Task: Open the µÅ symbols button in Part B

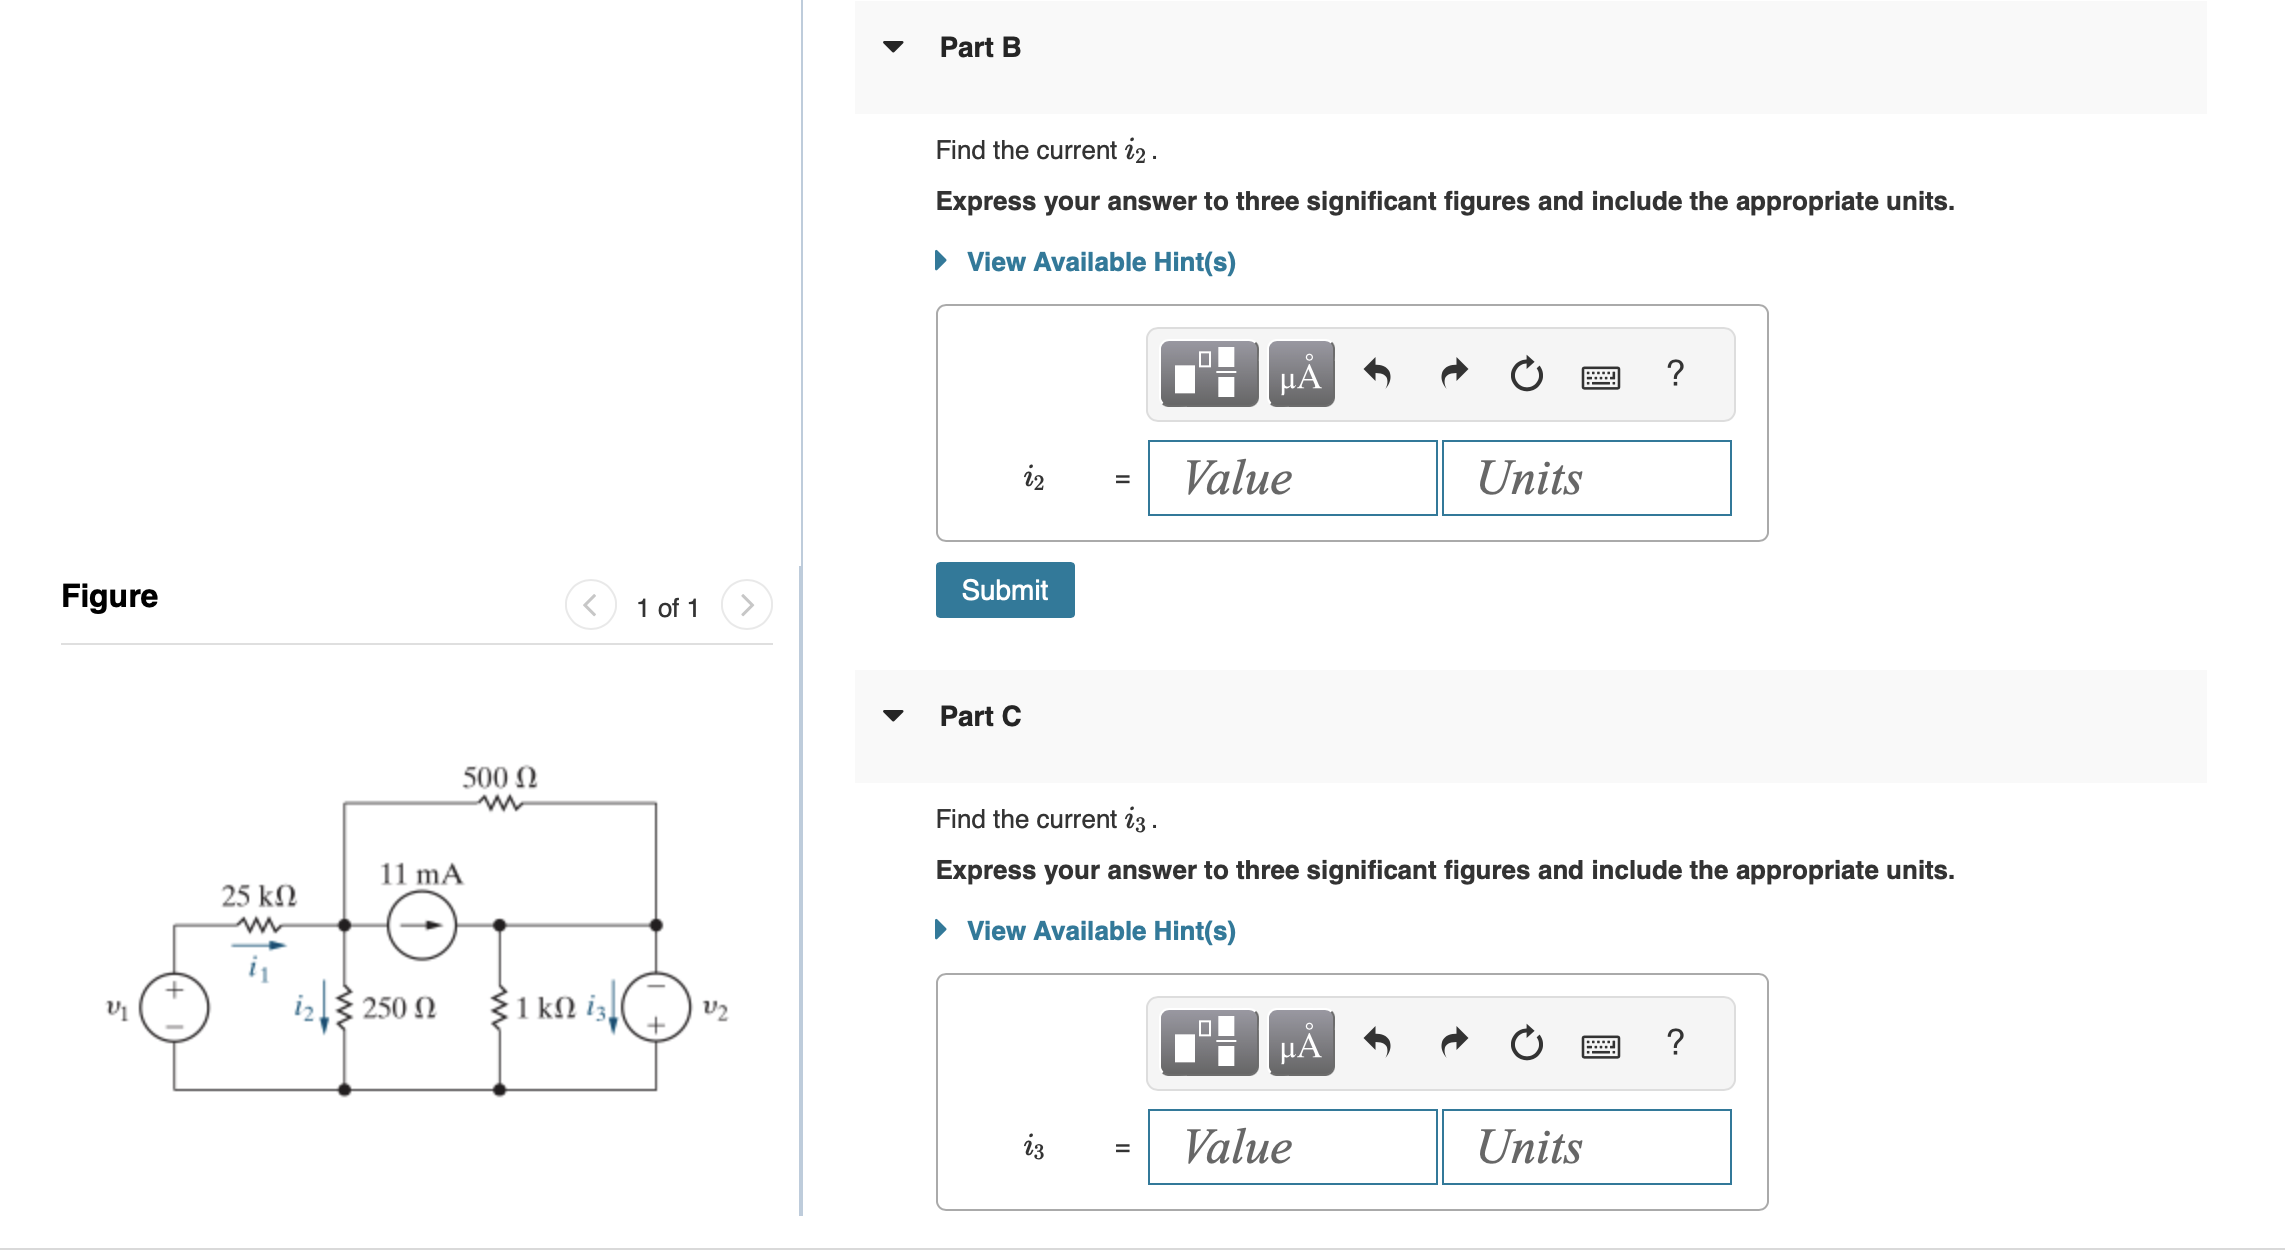Action: click(1301, 374)
